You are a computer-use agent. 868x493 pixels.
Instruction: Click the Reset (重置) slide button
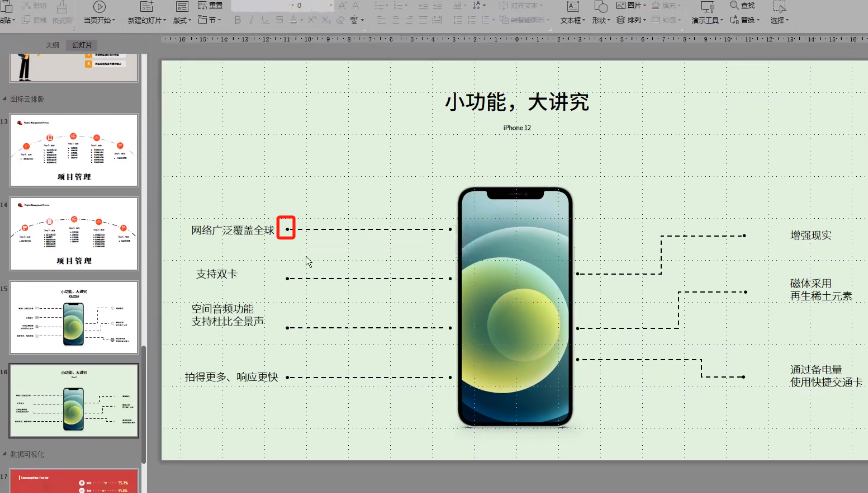click(210, 6)
